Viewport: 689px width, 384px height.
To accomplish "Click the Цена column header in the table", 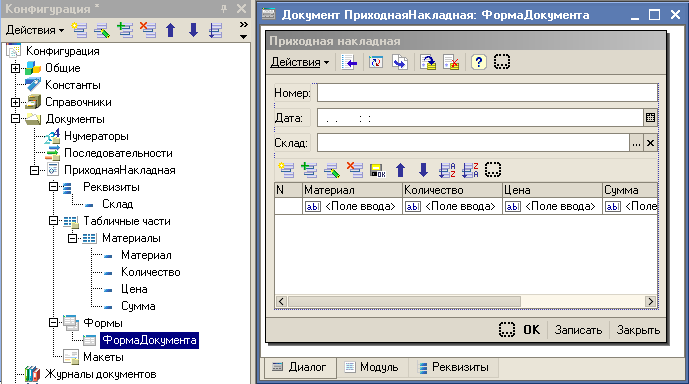I will click(552, 190).
